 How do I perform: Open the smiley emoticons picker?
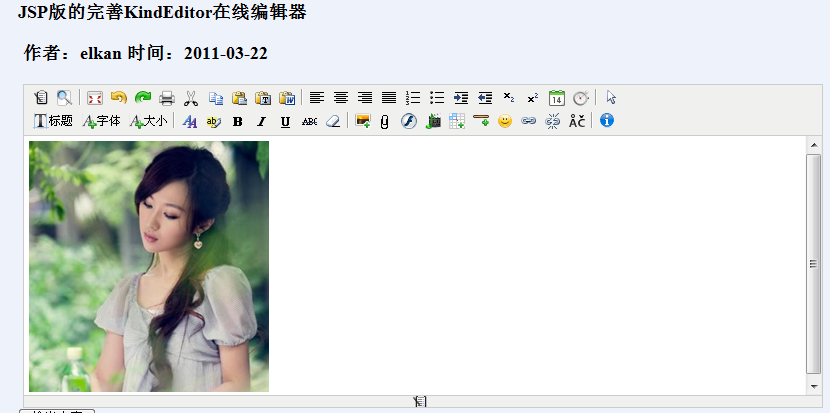[x=505, y=121]
